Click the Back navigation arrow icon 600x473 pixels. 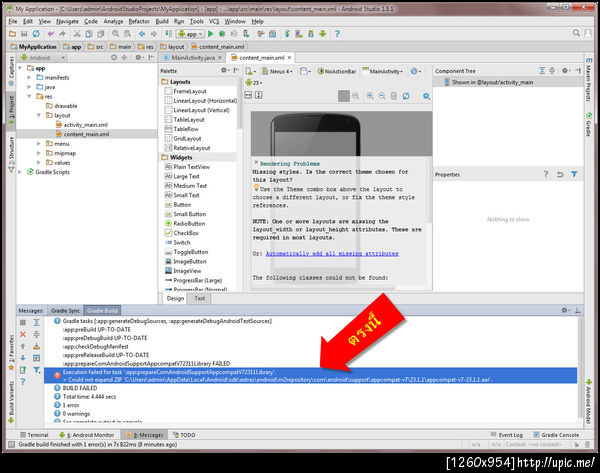pos(142,34)
